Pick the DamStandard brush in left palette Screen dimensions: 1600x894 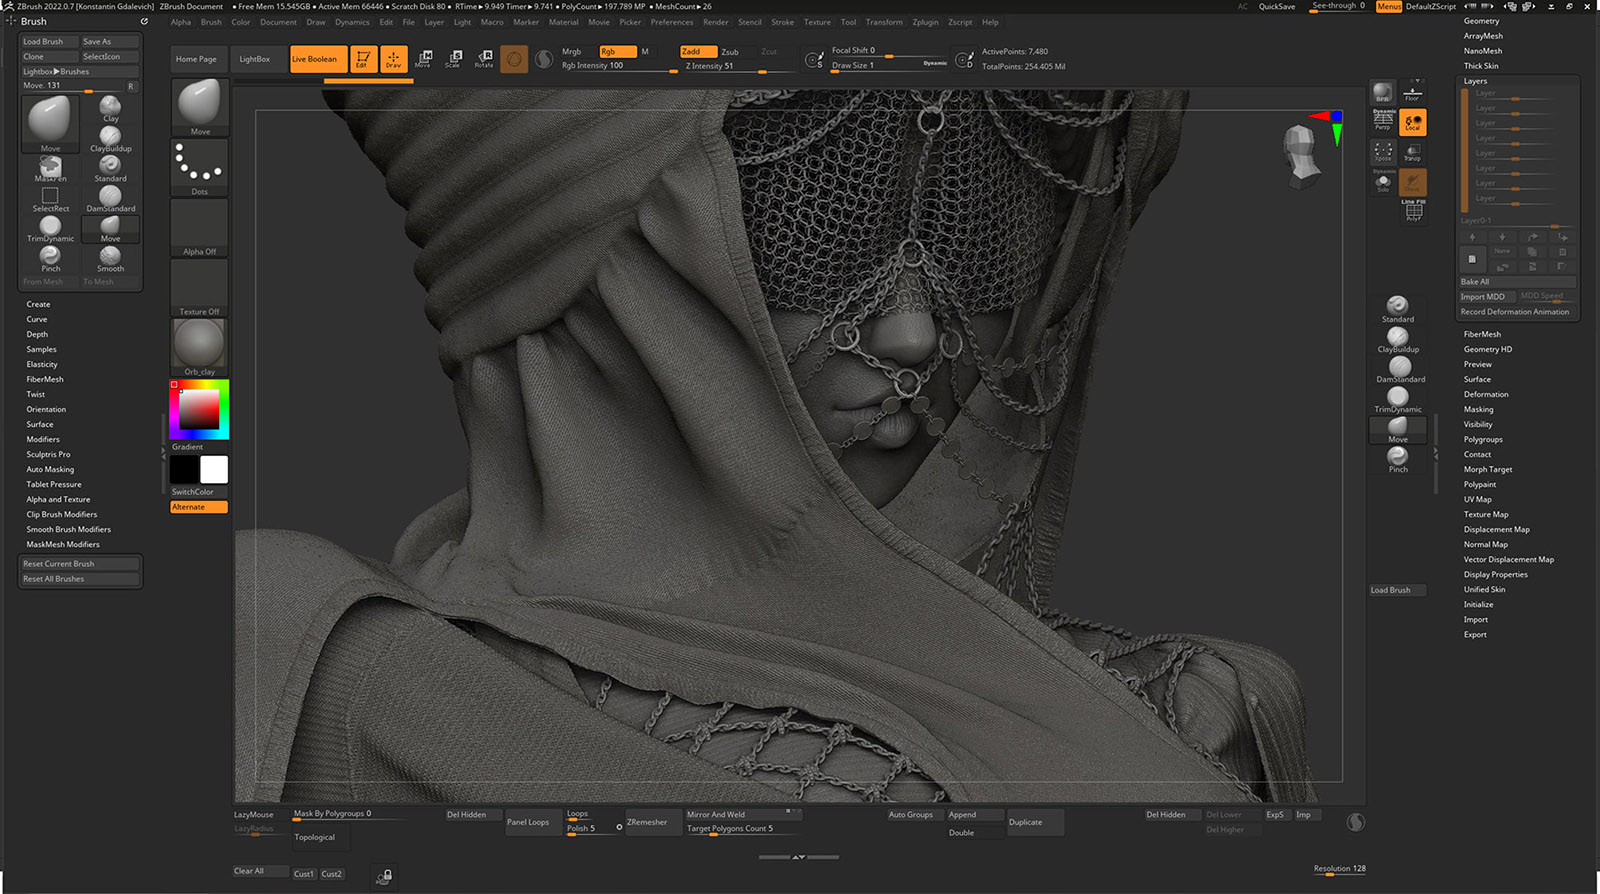coord(110,198)
